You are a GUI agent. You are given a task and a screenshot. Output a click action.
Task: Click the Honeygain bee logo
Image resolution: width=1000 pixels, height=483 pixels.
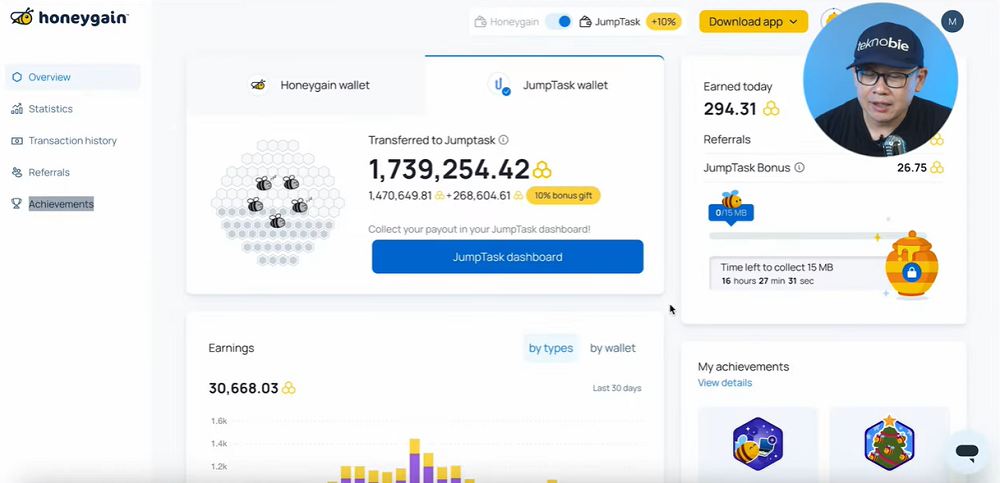tap(22, 17)
